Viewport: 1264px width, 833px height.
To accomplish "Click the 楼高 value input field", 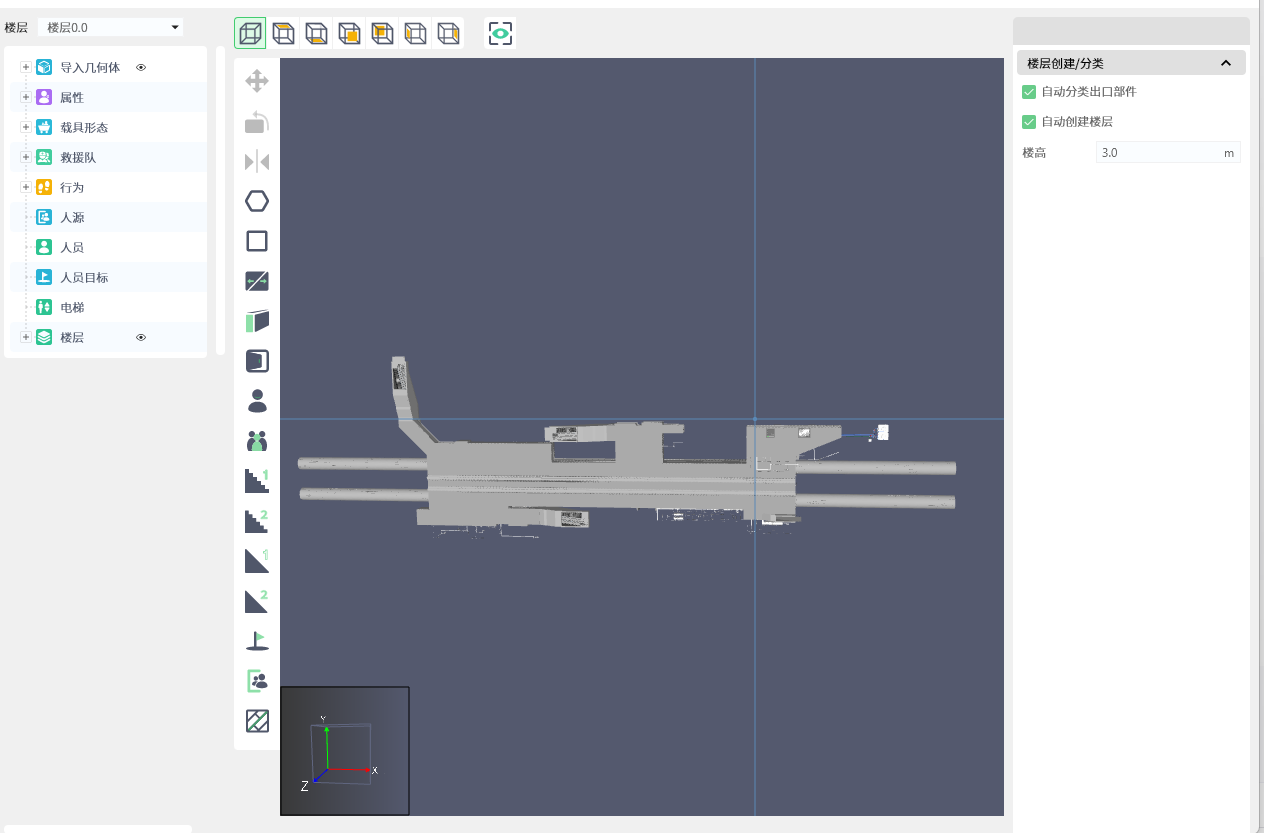I will (x=1168, y=153).
